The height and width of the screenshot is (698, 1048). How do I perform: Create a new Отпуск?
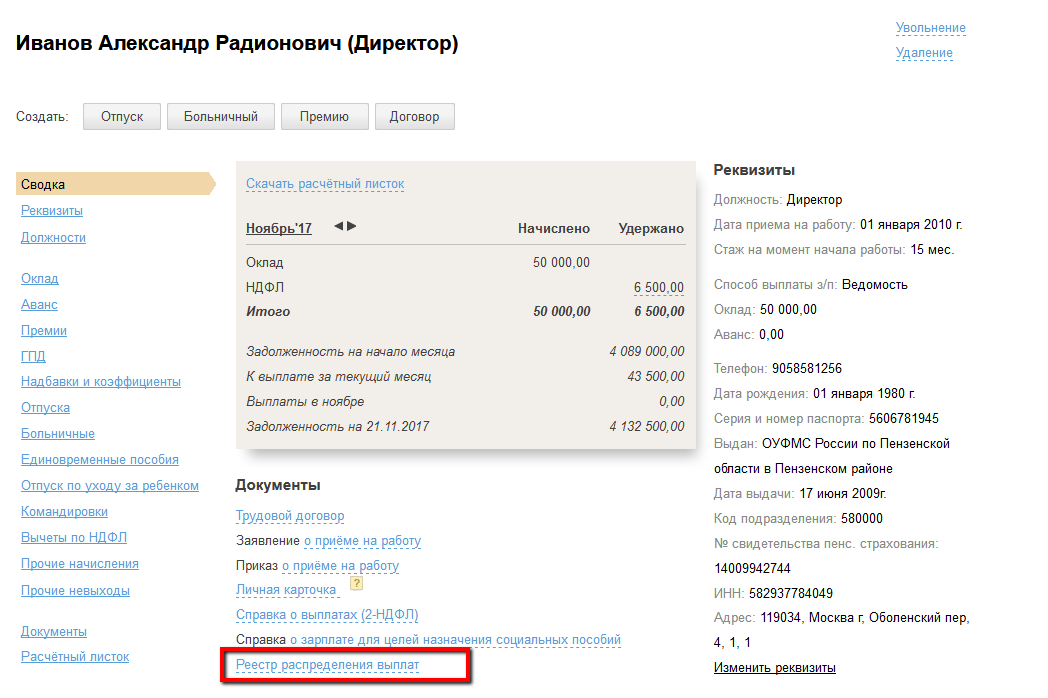pyautogui.click(x=122, y=117)
